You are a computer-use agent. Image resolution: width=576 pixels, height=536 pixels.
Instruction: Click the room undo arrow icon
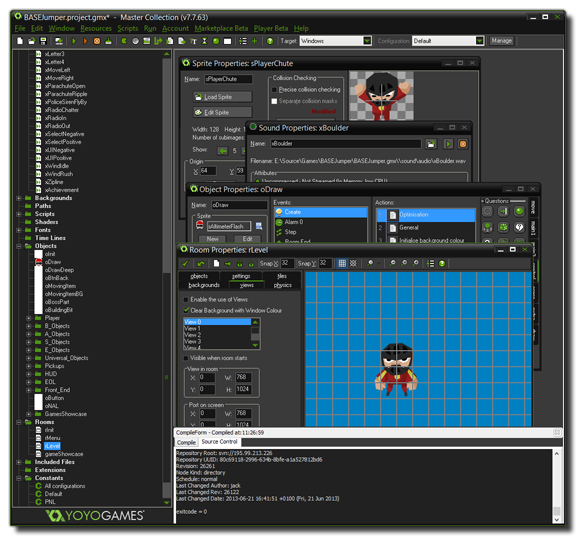pyautogui.click(x=201, y=263)
